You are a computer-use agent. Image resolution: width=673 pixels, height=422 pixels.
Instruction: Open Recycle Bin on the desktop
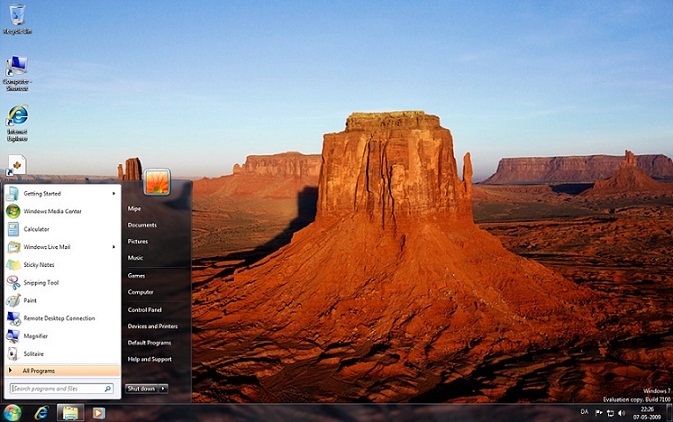(17, 15)
